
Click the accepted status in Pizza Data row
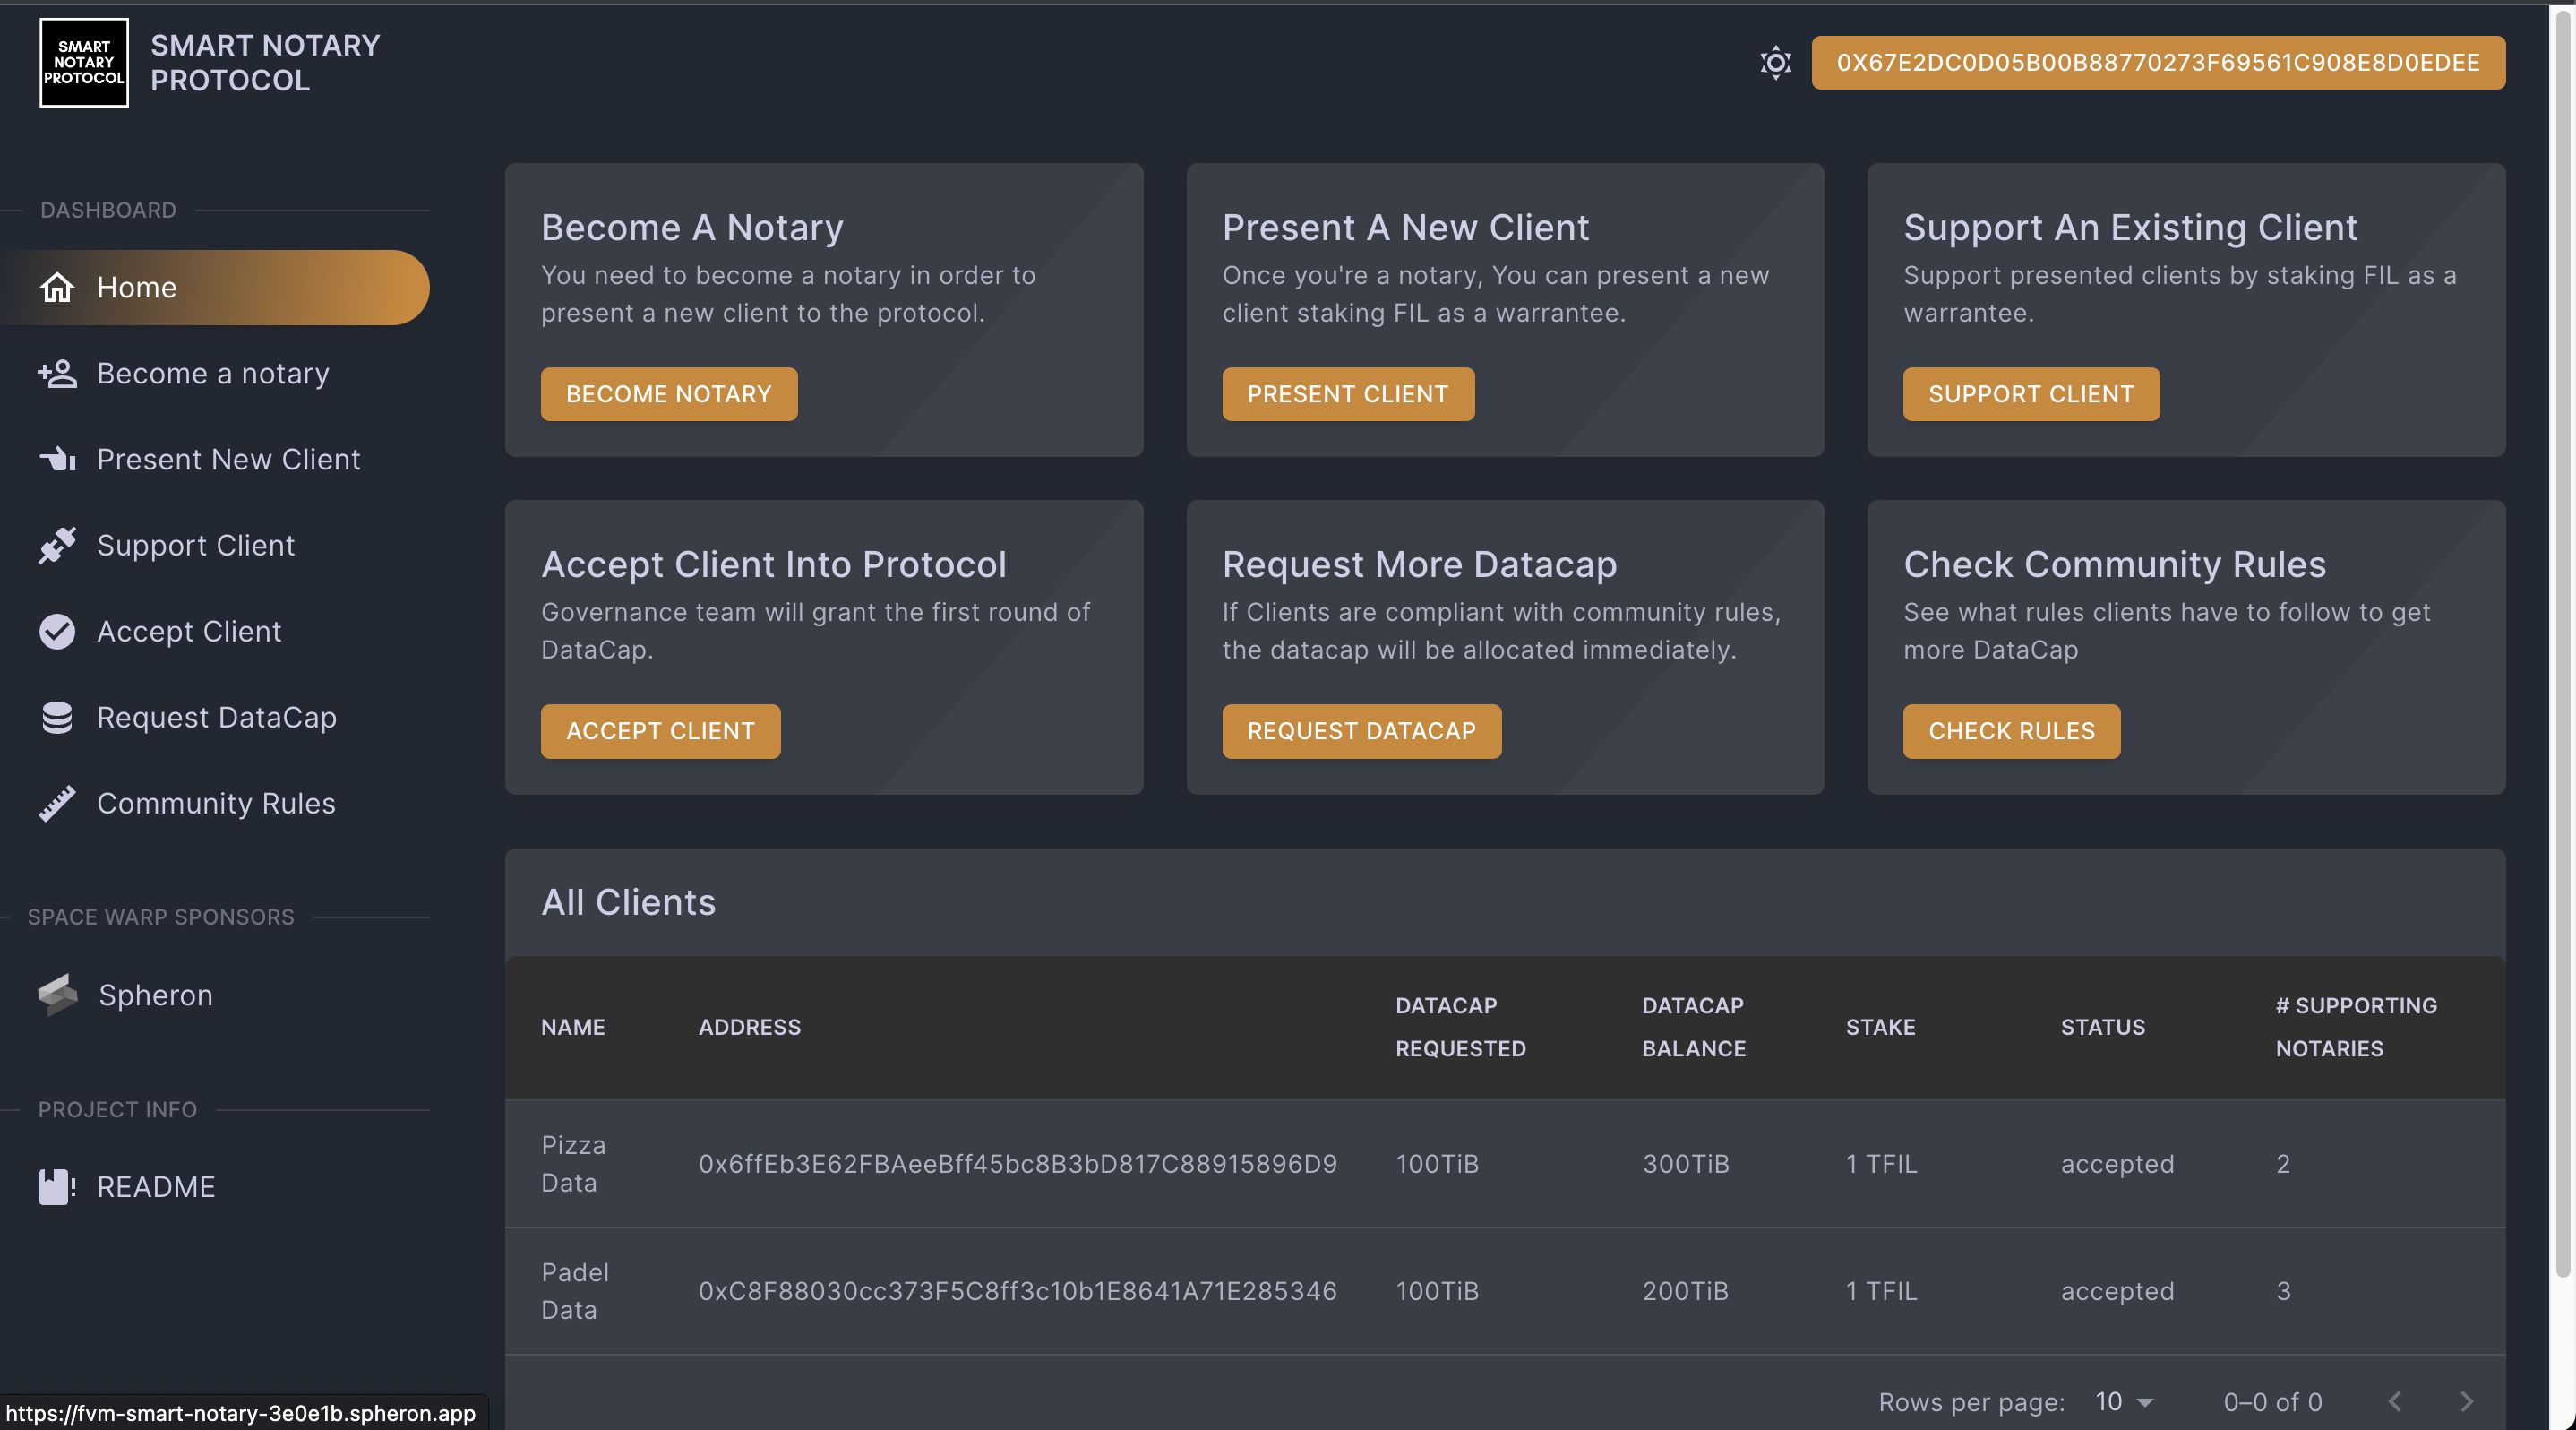[x=2117, y=1164]
